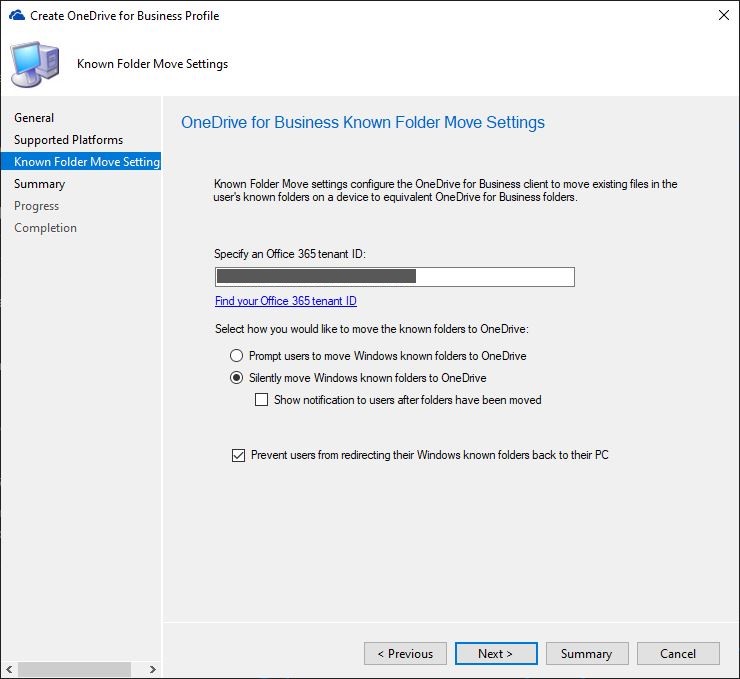Jump to the Summary step in sidebar
Screen dimensions: 740x679
pos(40,184)
